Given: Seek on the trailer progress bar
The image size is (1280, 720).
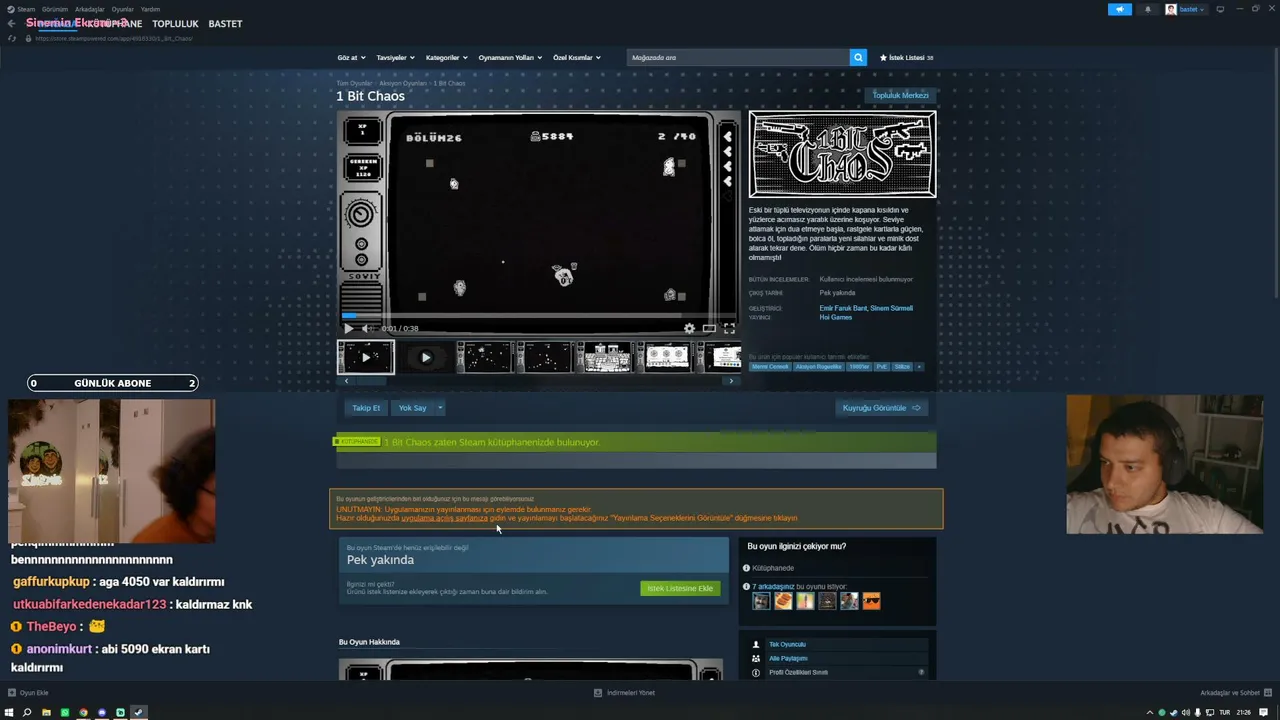Looking at the screenshot, I should (x=538, y=315).
